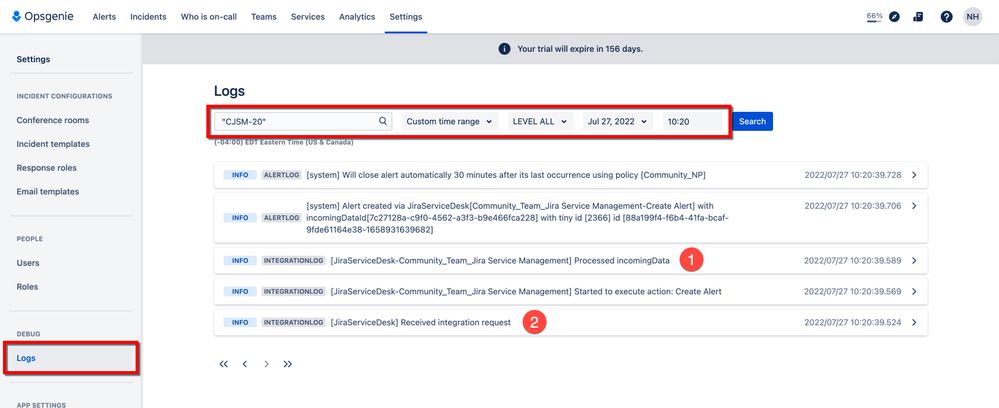Go to the last page of logs
The image size is (999, 408).
288,364
